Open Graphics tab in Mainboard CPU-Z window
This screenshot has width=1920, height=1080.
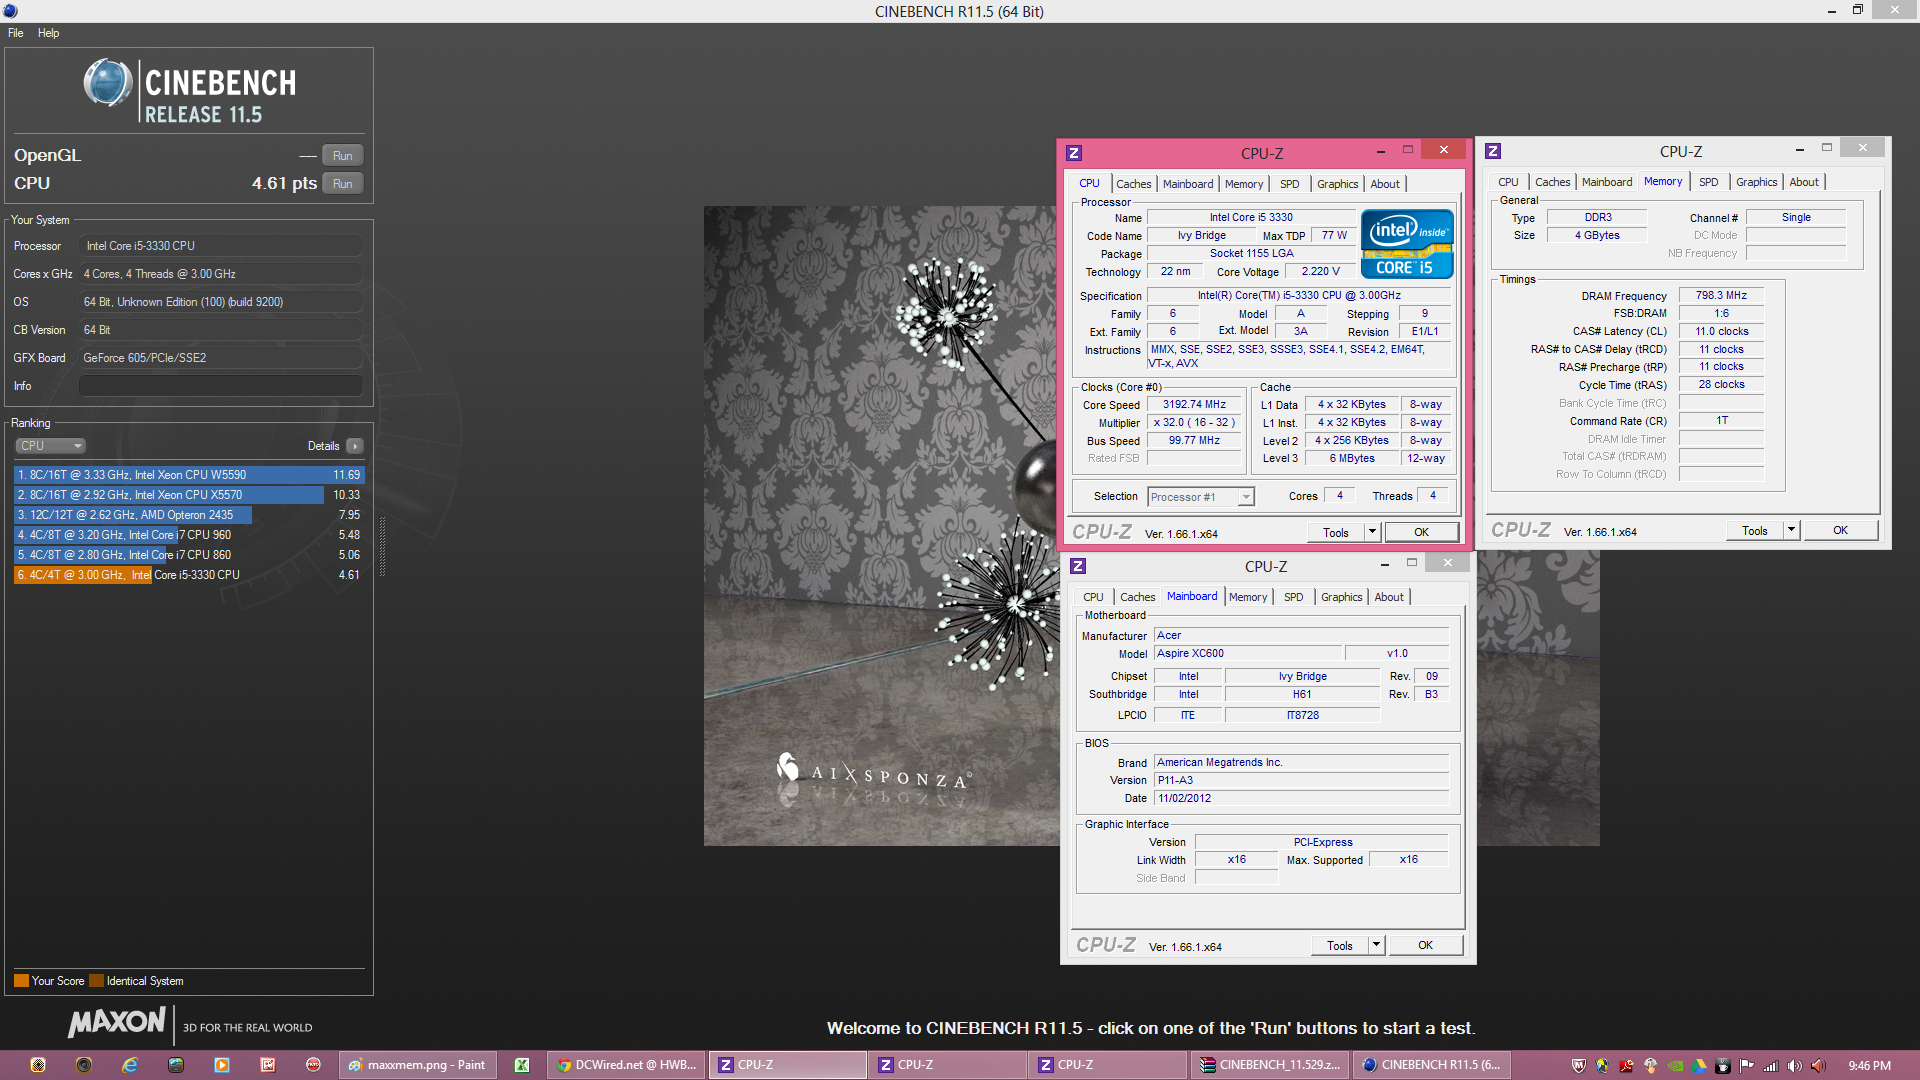click(x=1342, y=597)
